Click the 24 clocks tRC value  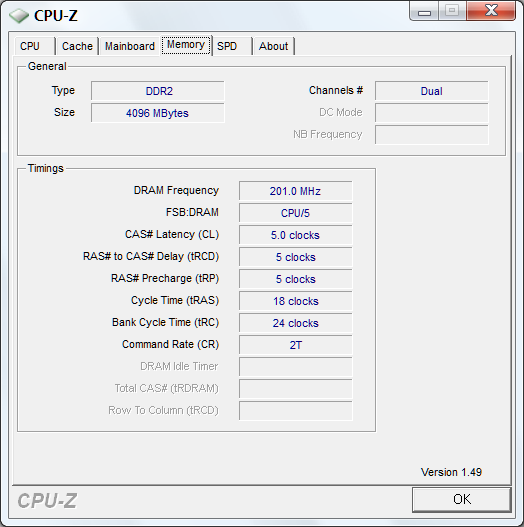[295, 323]
